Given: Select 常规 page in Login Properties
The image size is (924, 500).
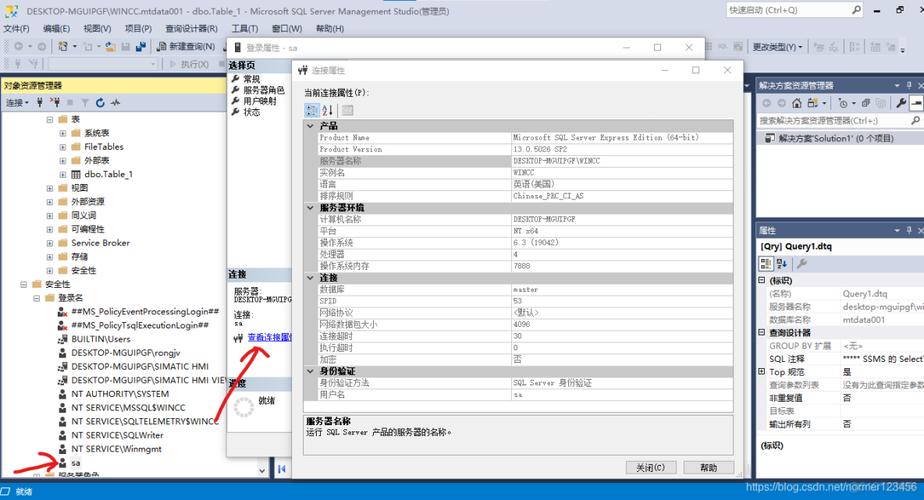Looking at the screenshot, I should (252, 79).
